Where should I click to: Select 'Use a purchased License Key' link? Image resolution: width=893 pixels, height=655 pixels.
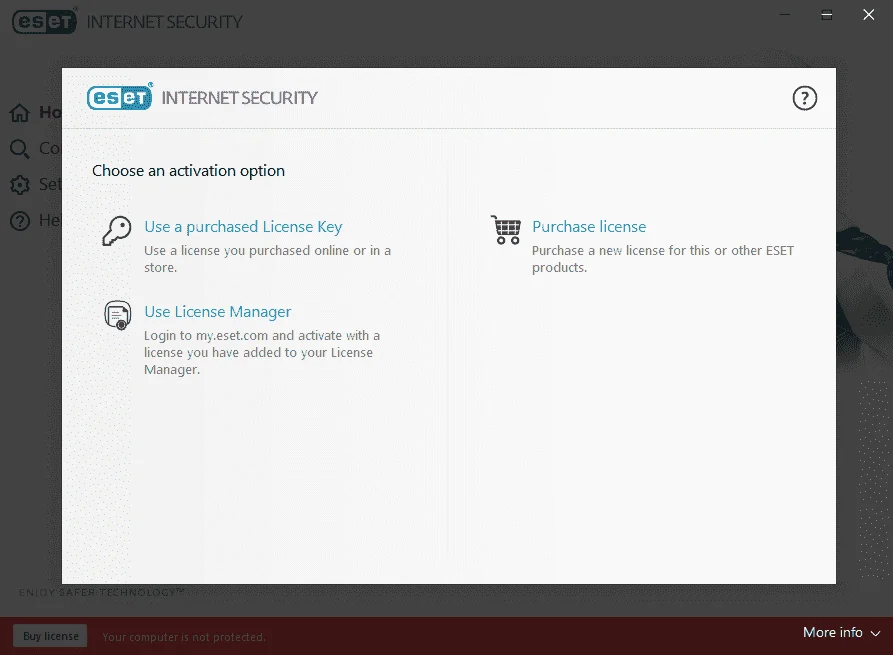coord(243,227)
